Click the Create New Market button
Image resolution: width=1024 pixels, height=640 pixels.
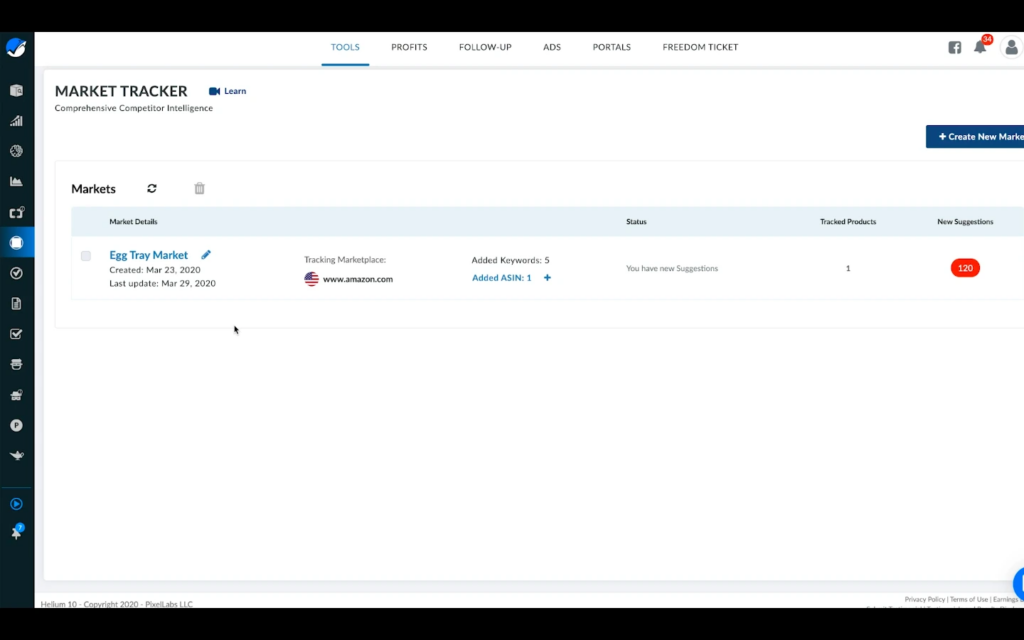click(x=978, y=136)
